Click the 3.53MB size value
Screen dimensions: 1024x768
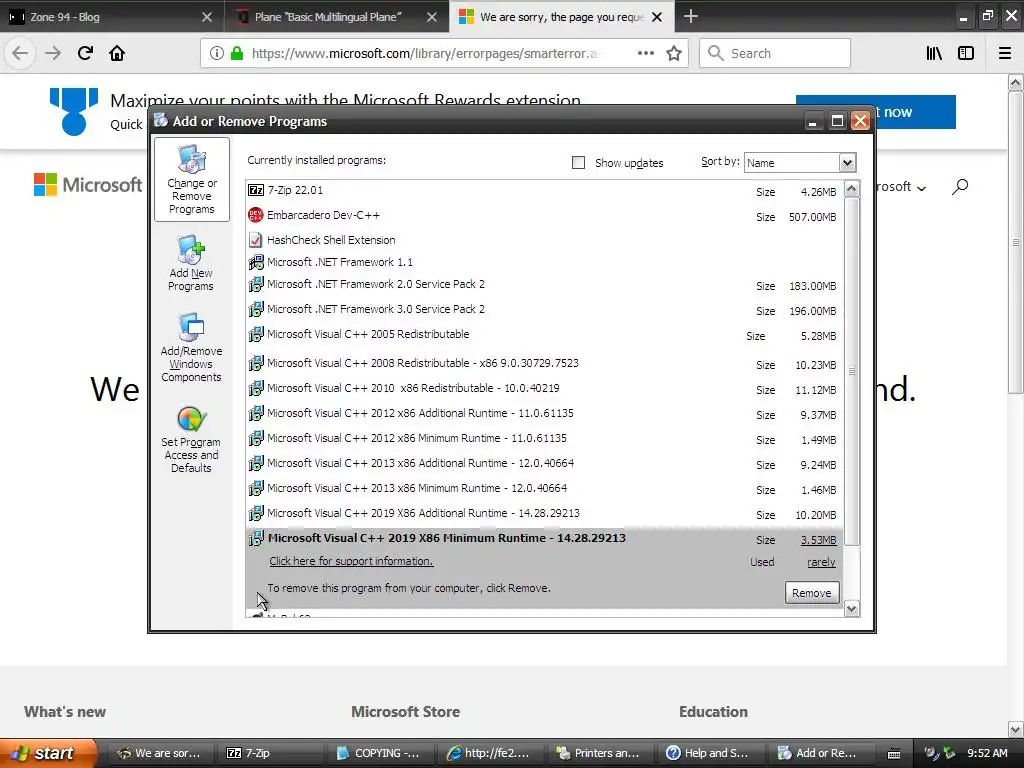tap(818, 540)
